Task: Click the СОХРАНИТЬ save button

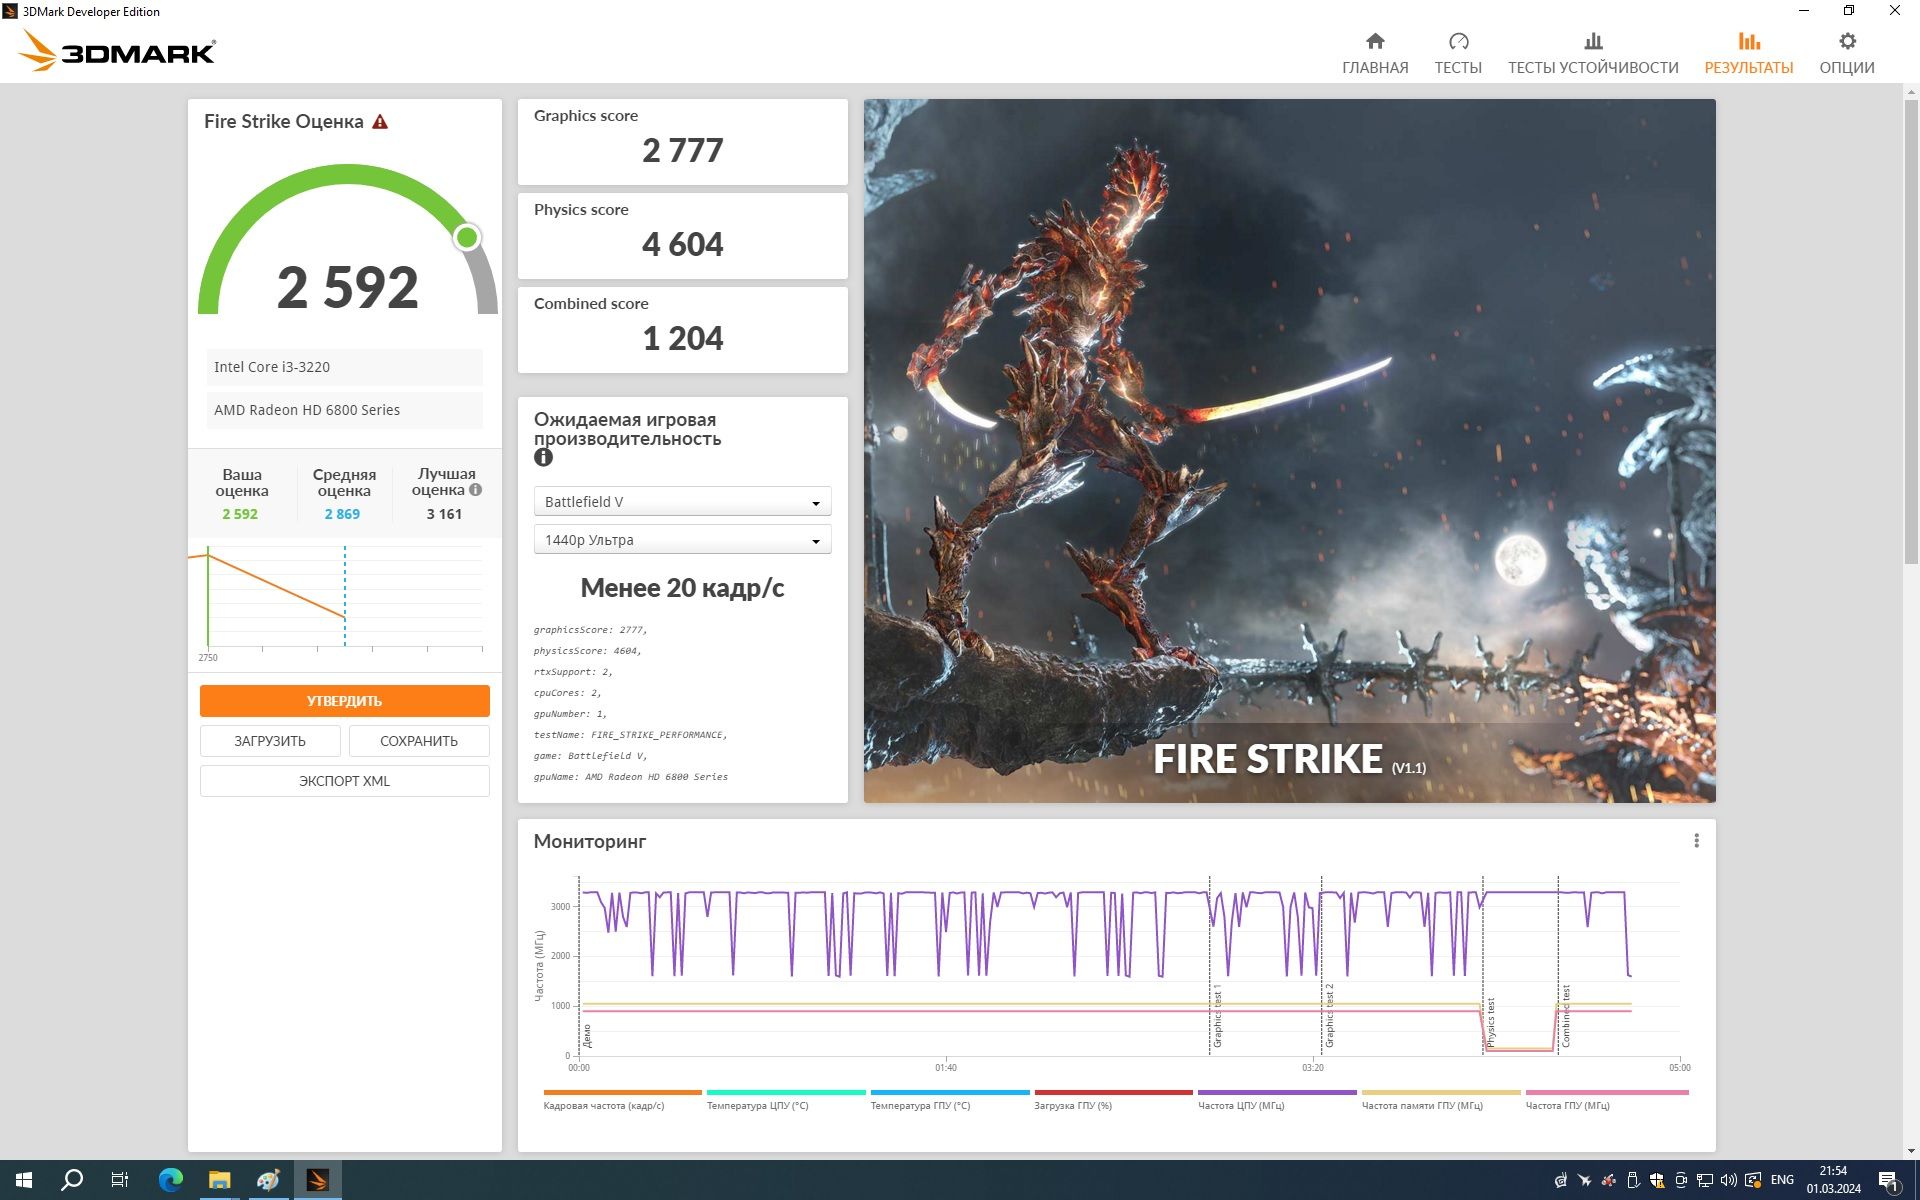Action: 419,741
